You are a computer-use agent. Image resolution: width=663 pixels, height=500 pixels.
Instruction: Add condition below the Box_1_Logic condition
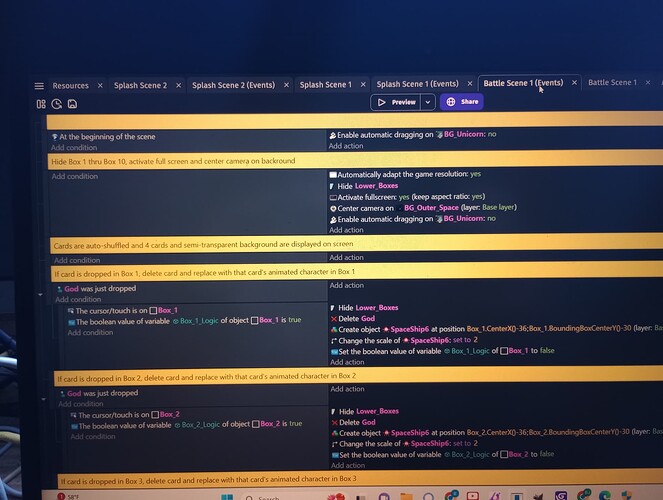pos(90,333)
